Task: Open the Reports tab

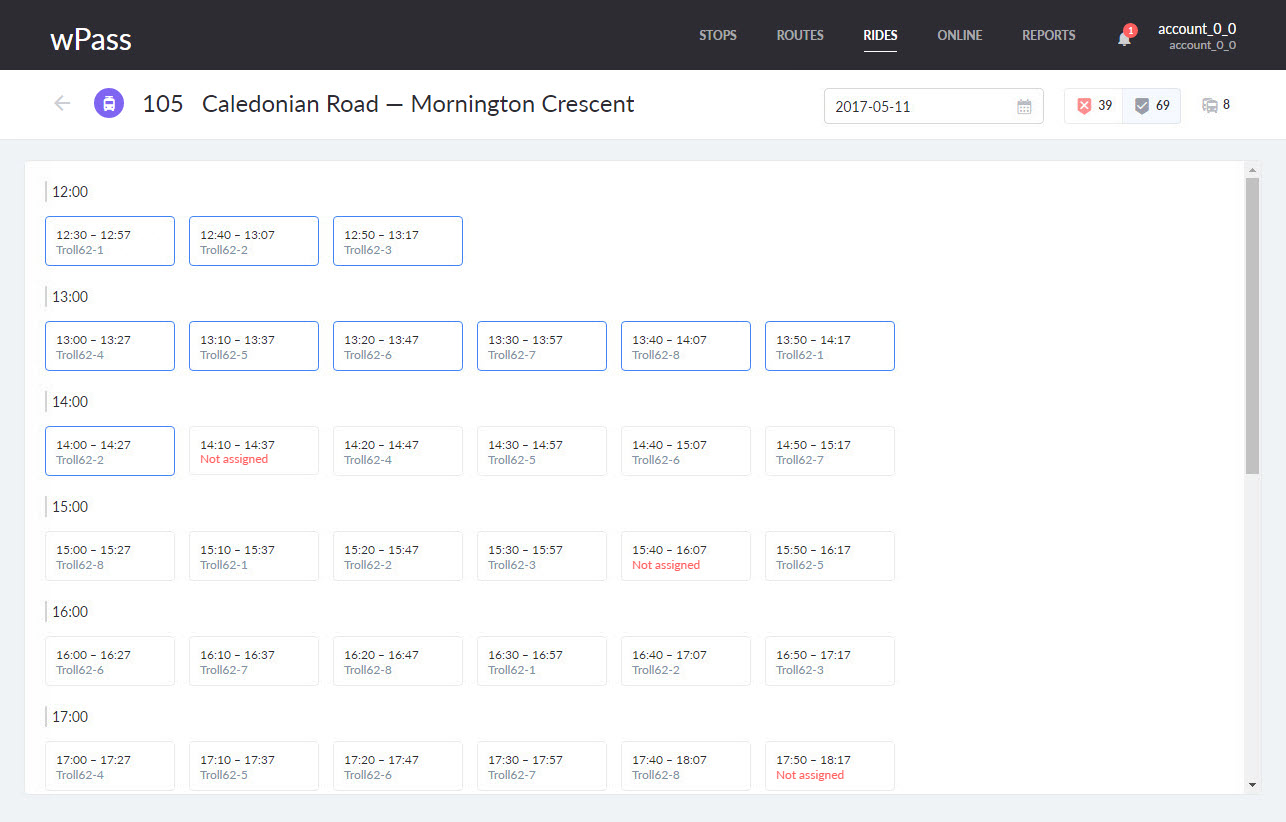Action: (x=1048, y=35)
